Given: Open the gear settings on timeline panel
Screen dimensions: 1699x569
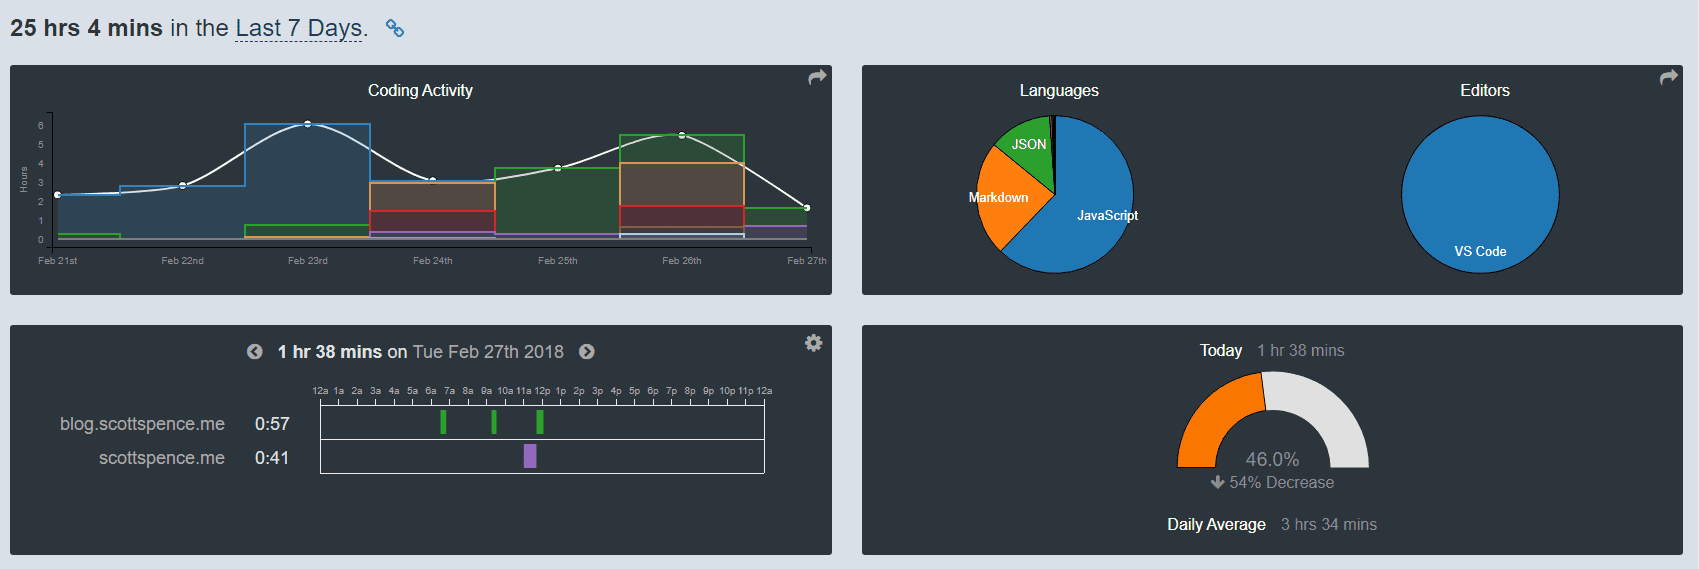Looking at the screenshot, I should pyautogui.click(x=814, y=343).
